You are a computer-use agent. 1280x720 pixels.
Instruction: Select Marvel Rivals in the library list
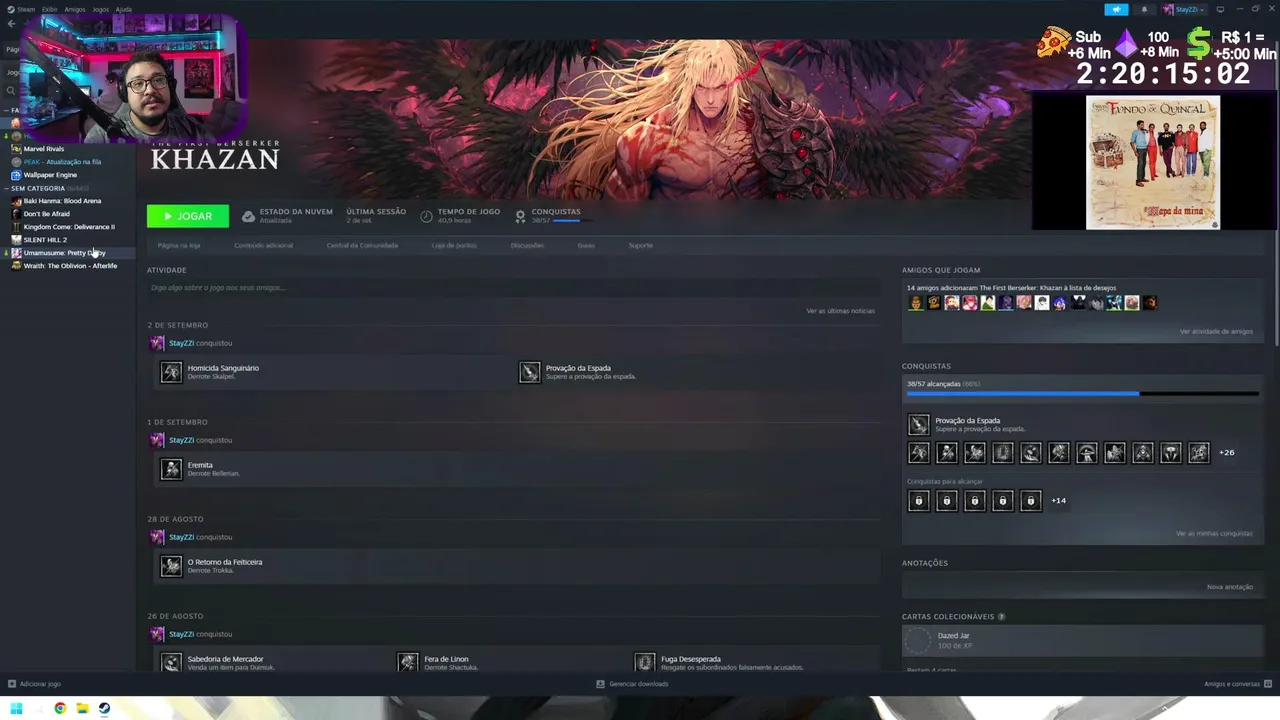pyautogui.click(x=44, y=149)
